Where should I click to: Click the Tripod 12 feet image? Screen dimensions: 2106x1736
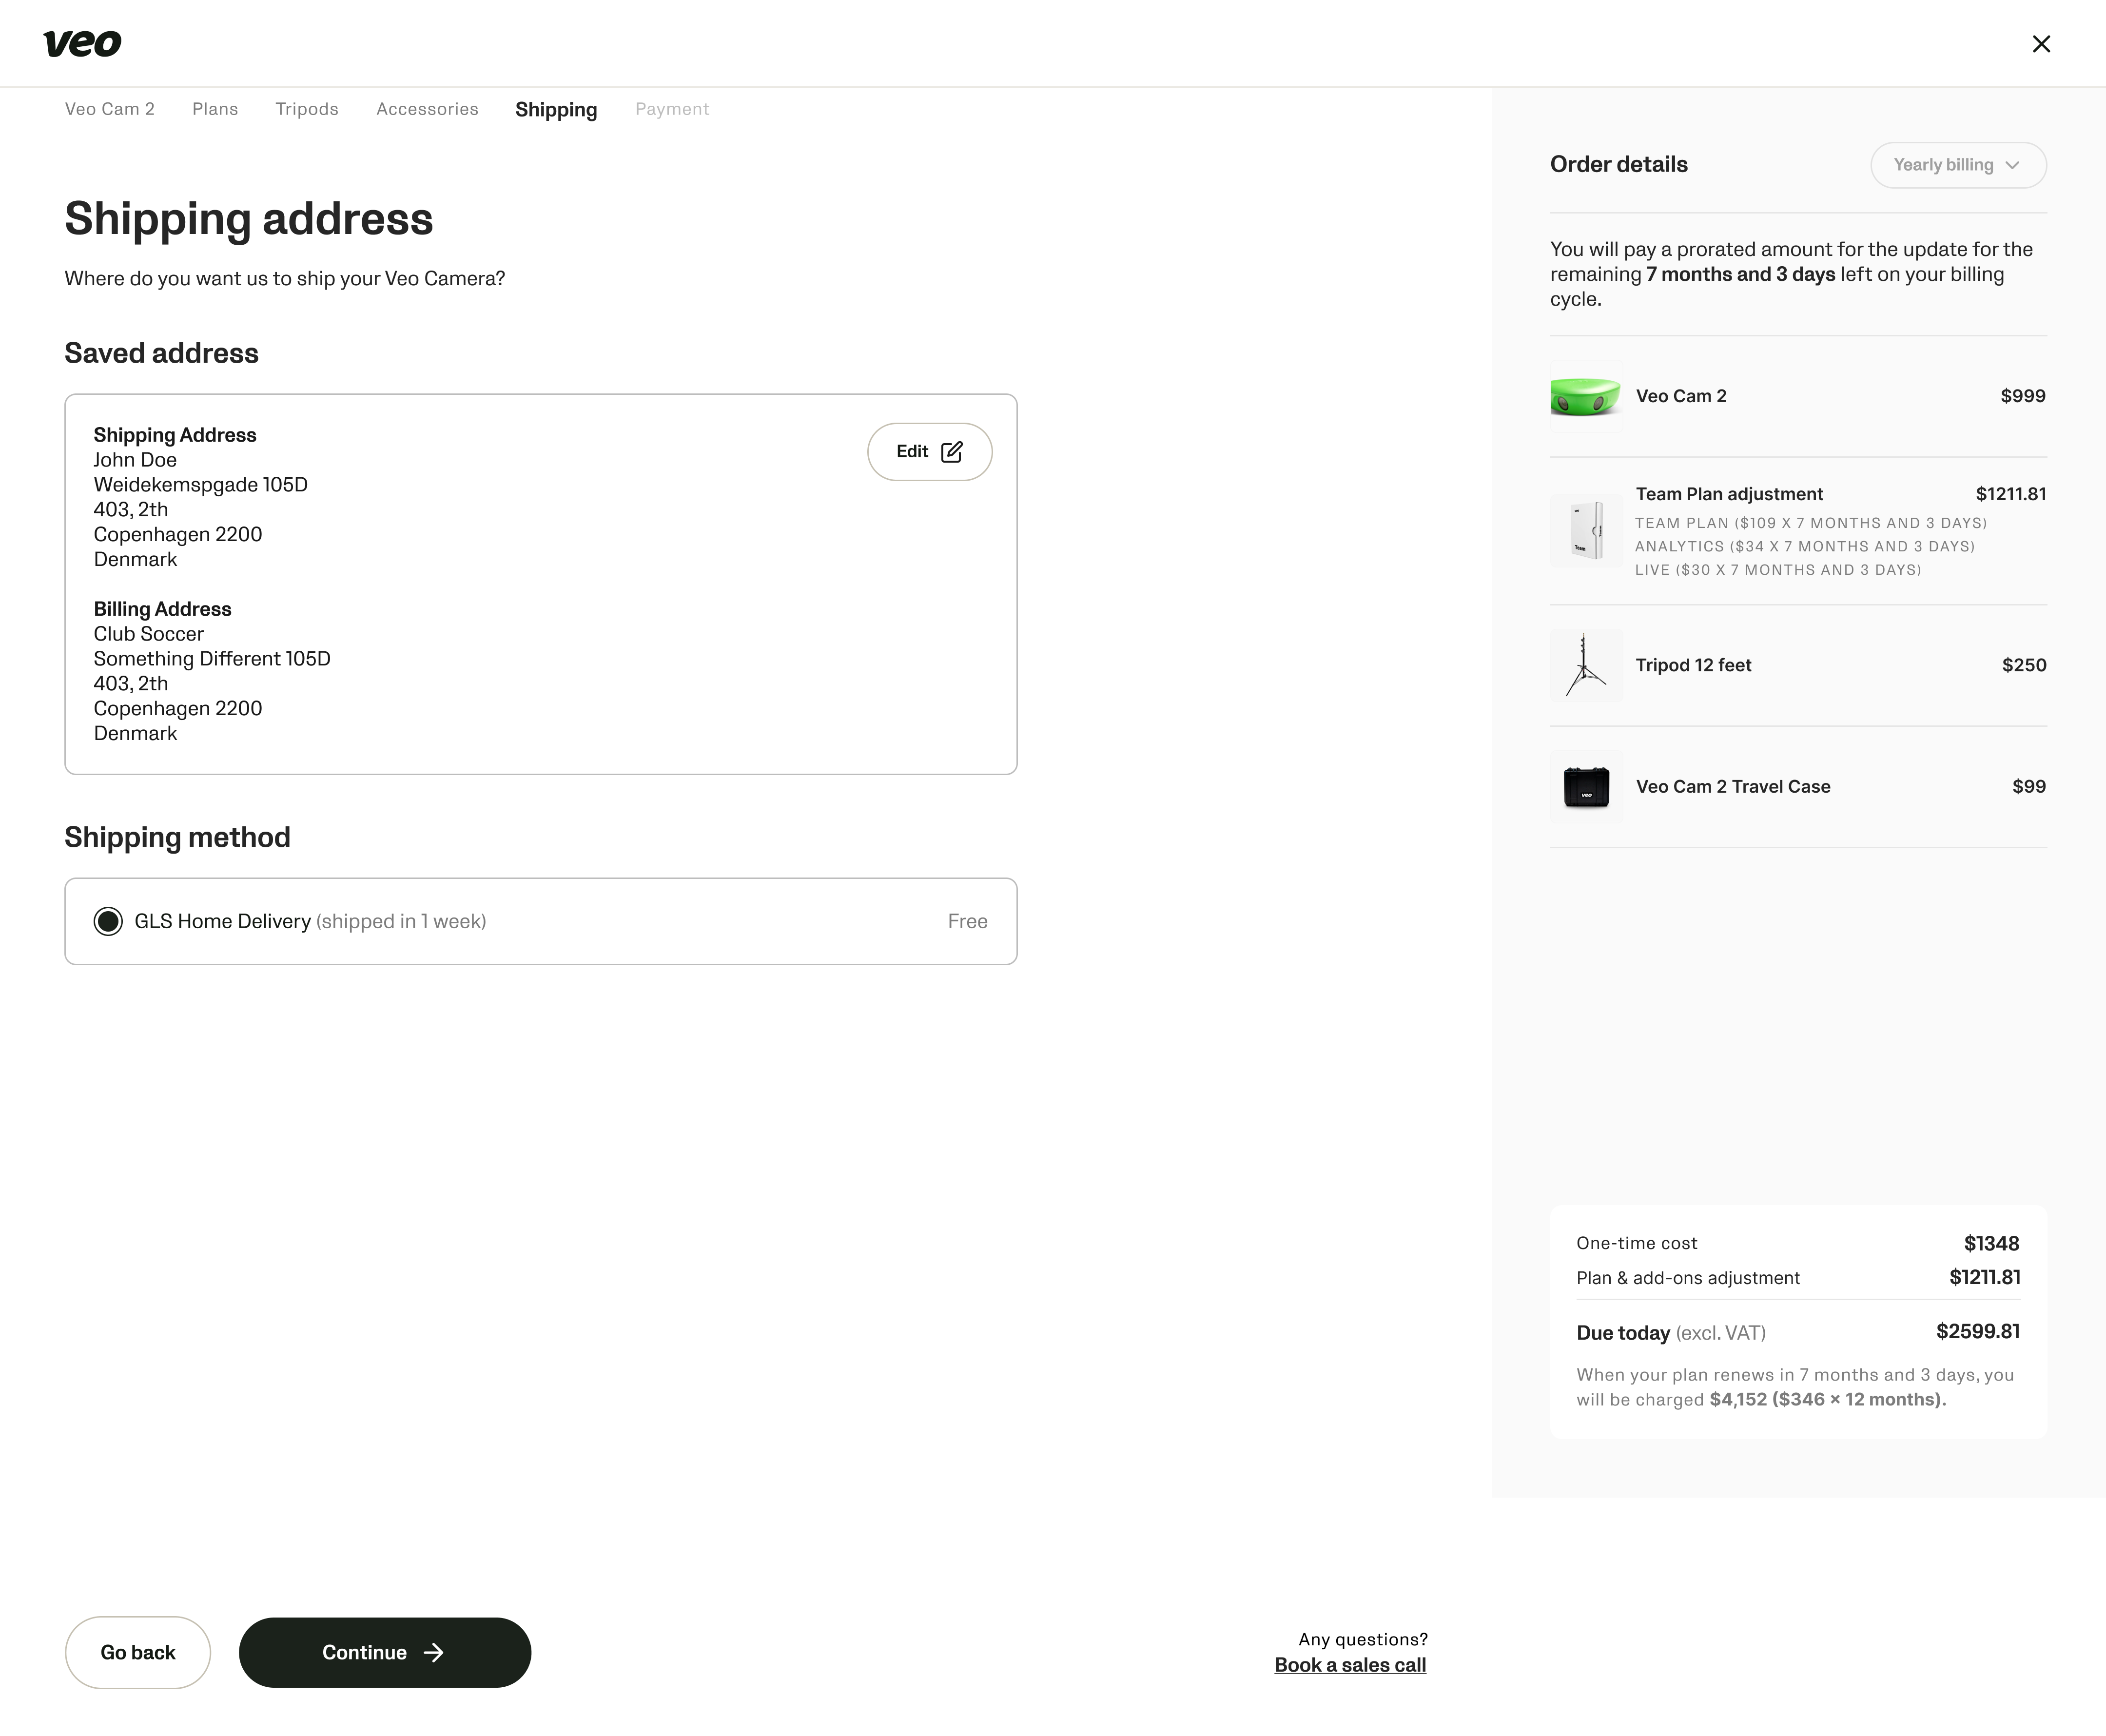[x=1585, y=665]
